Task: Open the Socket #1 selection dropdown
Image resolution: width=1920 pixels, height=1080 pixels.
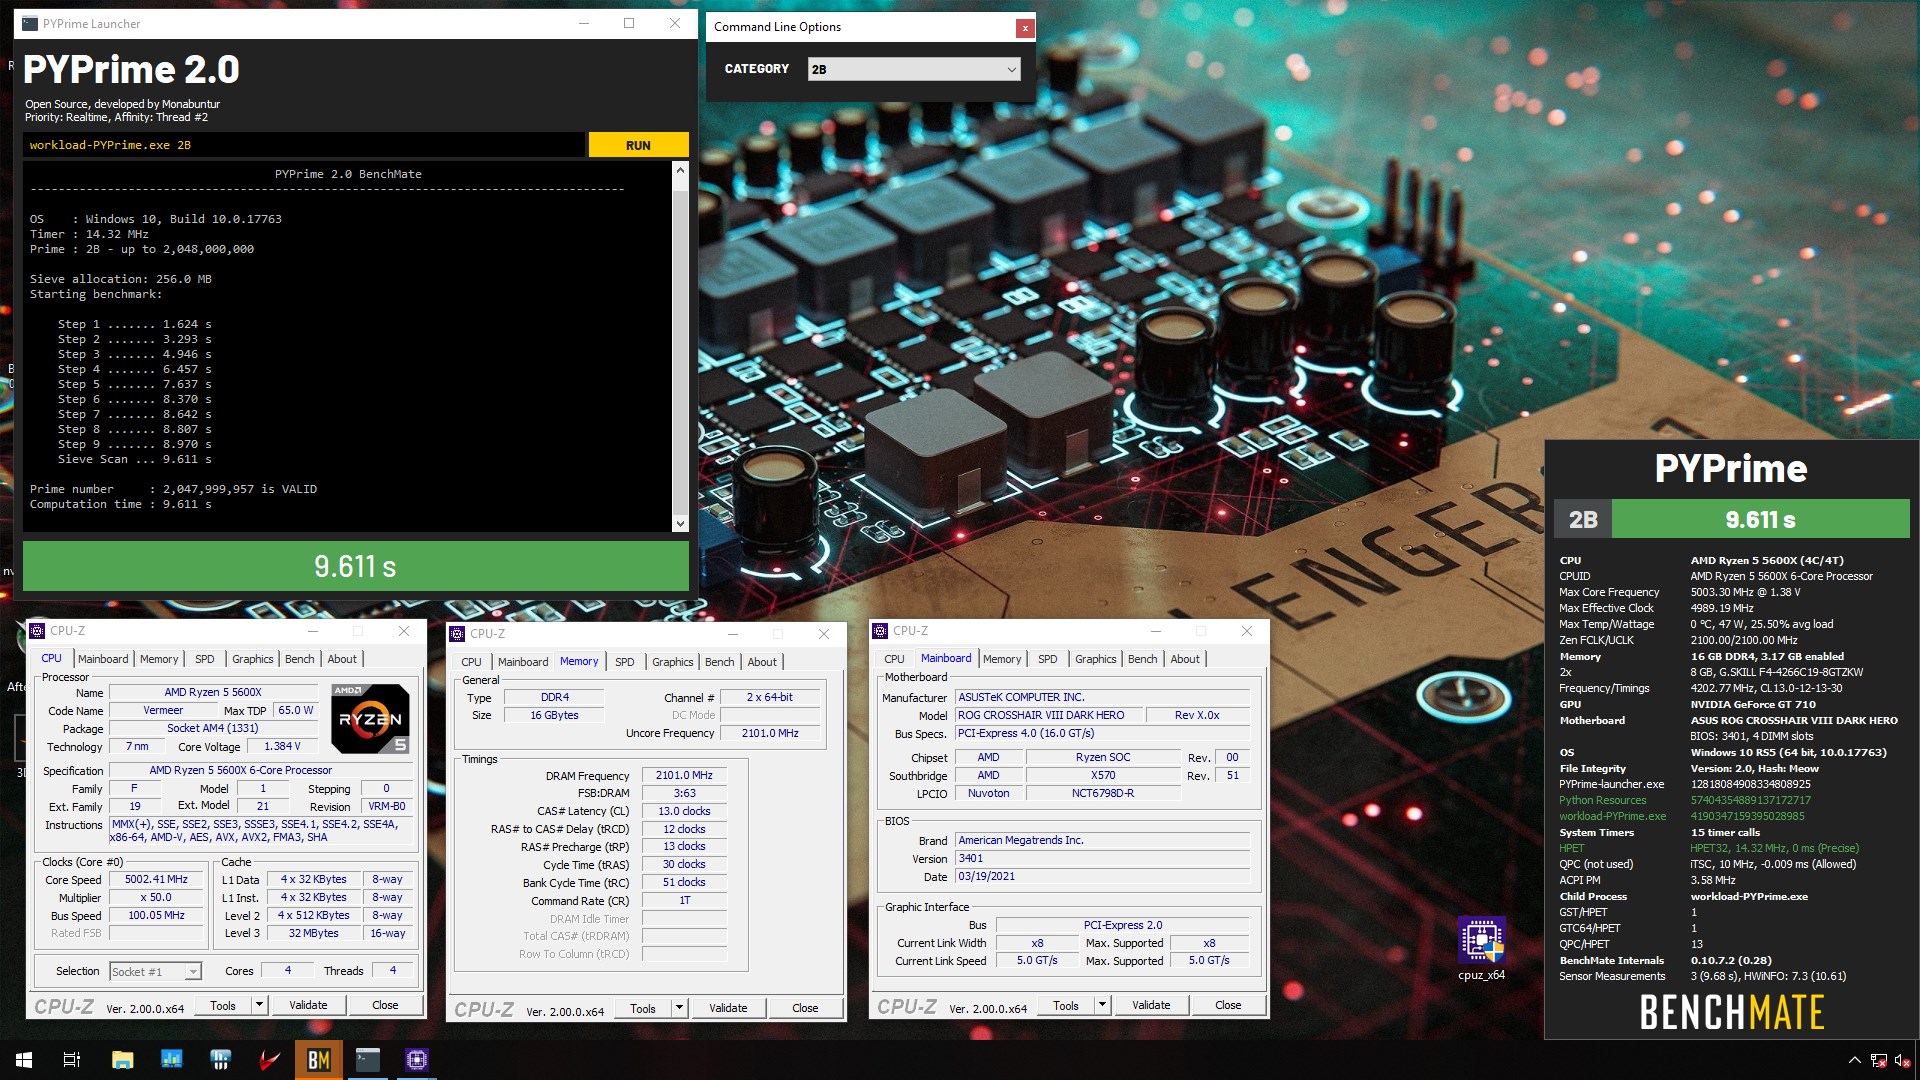Action: 155,971
